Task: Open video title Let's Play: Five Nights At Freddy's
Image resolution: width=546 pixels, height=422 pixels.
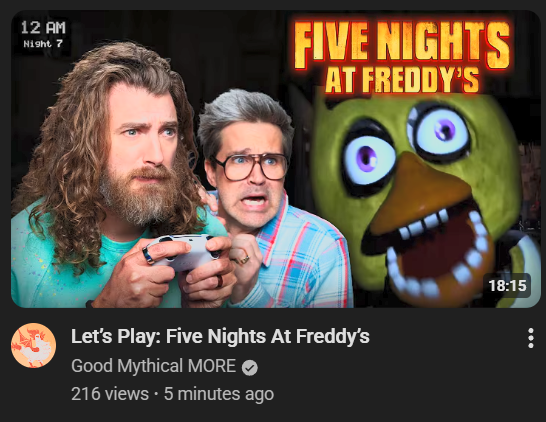Action: [220, 336]
